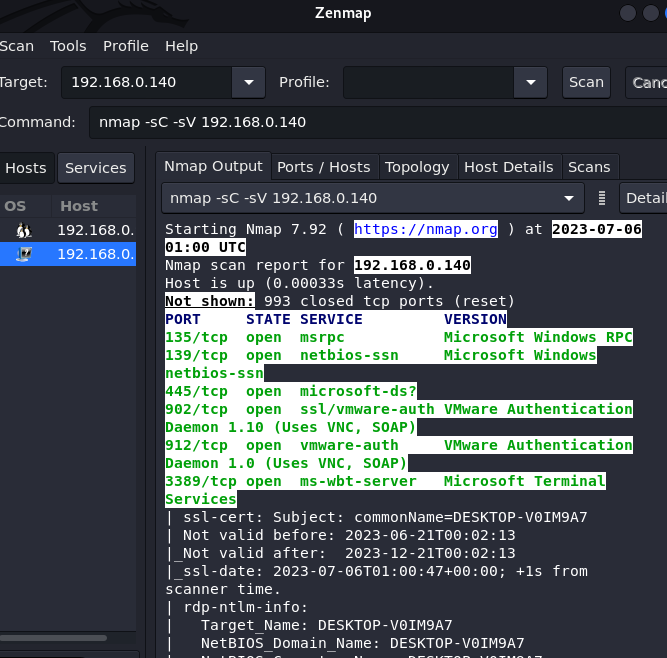Screen dimensions: 667x658
Task: Click the VERSION column header text
Action: (x=475, y=319)
